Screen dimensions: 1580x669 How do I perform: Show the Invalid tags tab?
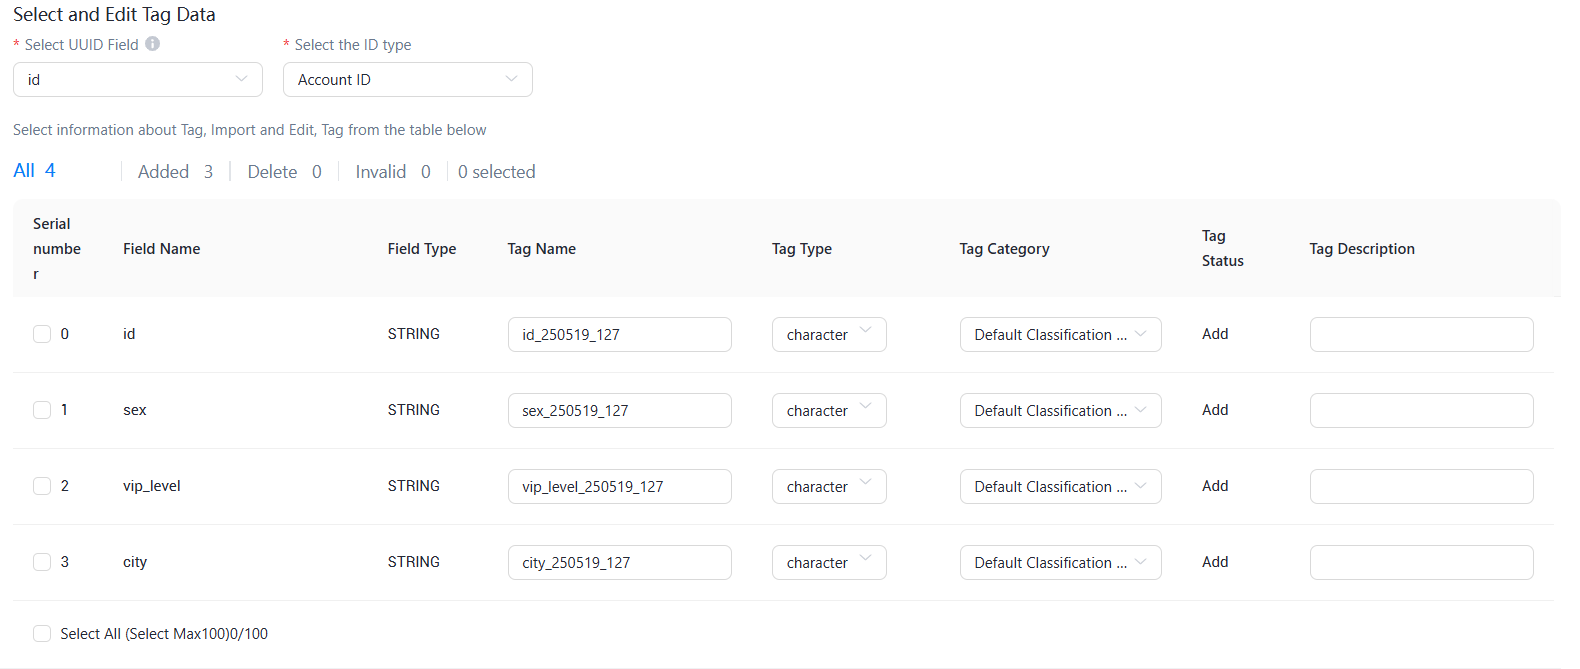[x=392, y=172]
